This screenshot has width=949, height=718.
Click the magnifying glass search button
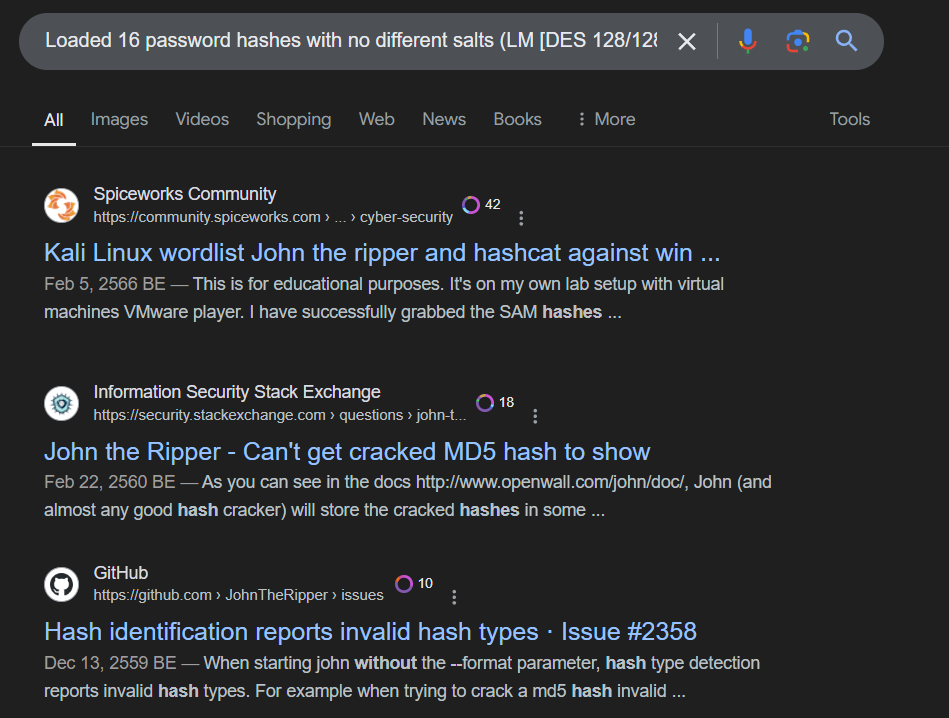point(846,41)
